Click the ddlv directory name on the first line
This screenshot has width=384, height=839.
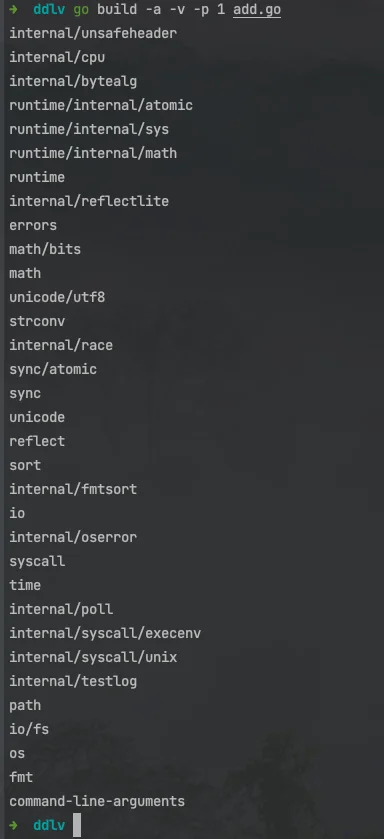point(49,10)
